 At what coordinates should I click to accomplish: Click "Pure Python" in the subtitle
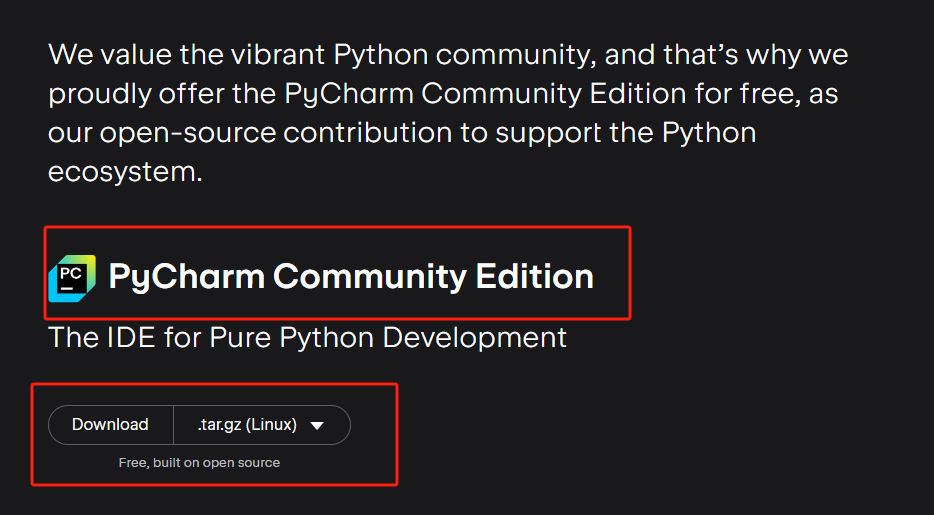pyautogui.click(x=289, y=337)
